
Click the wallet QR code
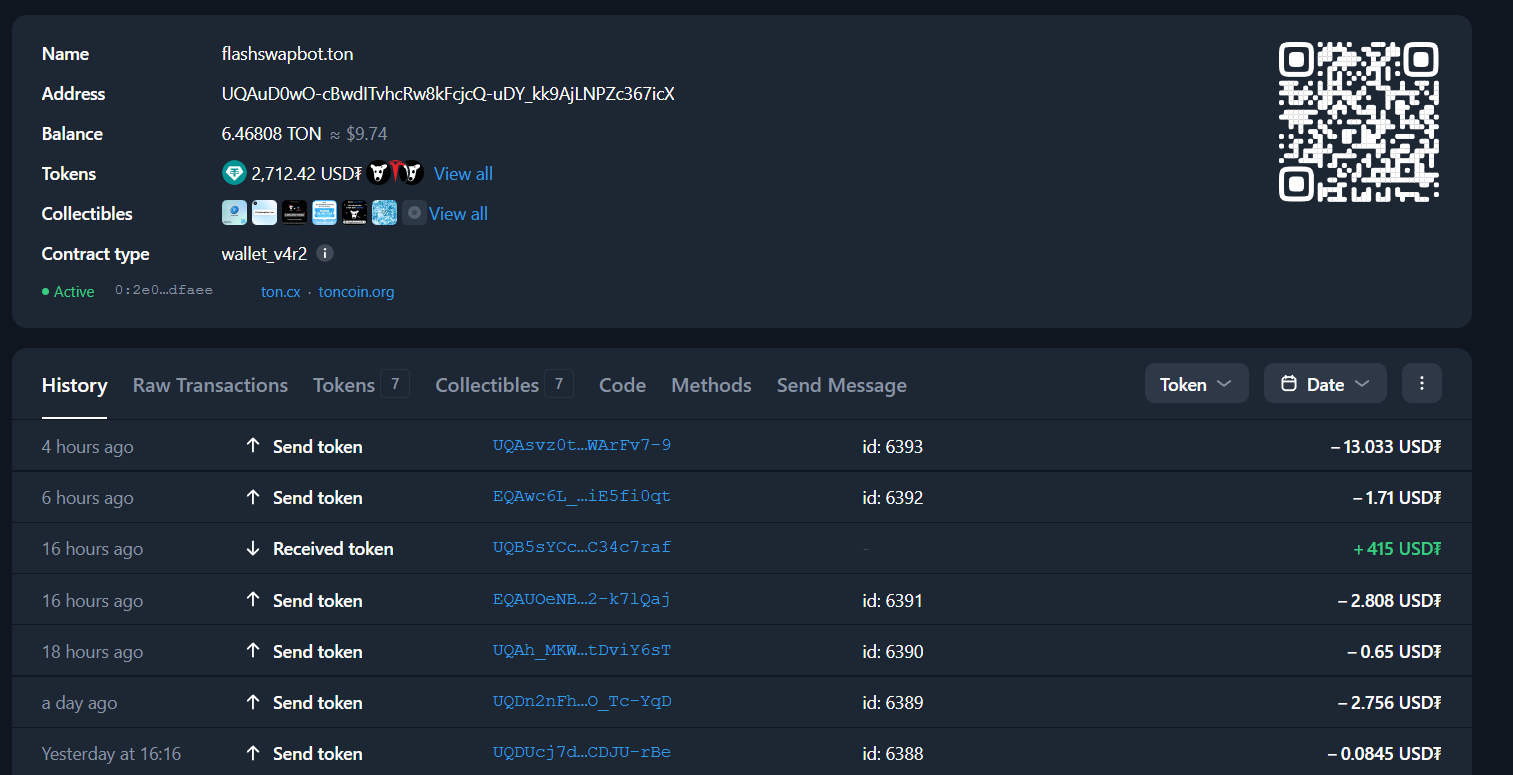pos(1358,122)
